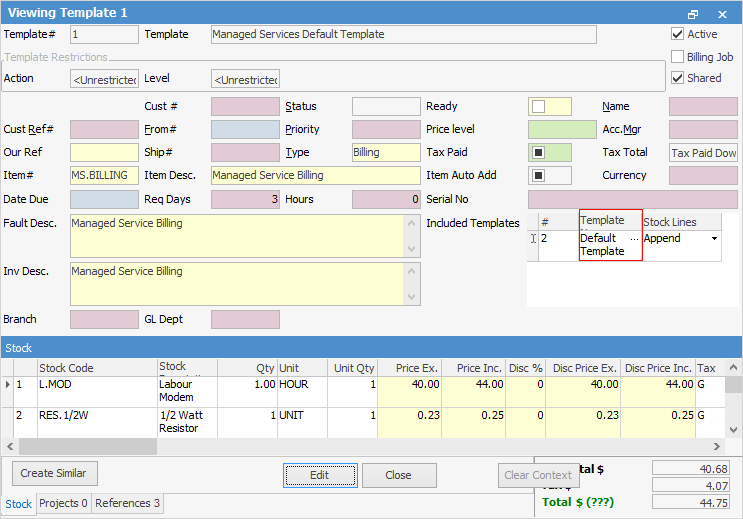Click the Item Desc. input field
This screenshot has width=743, height=519.
click(x=315, y=176)
